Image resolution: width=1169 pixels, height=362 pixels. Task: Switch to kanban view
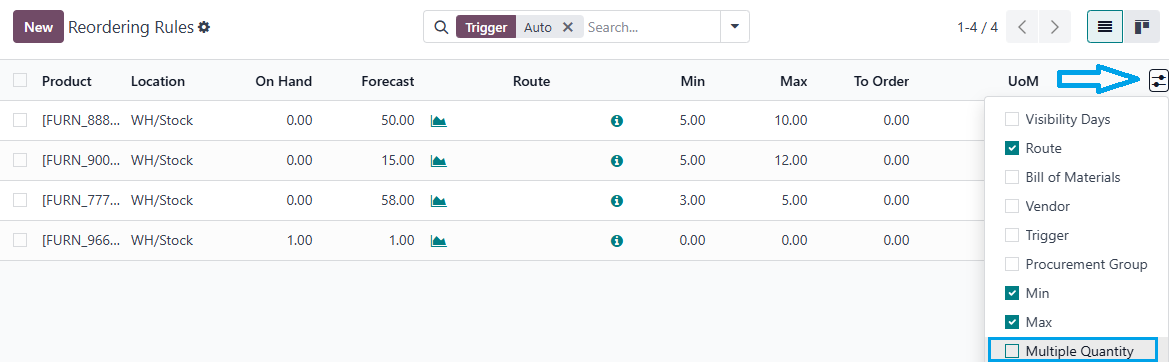click(1141, 27)
